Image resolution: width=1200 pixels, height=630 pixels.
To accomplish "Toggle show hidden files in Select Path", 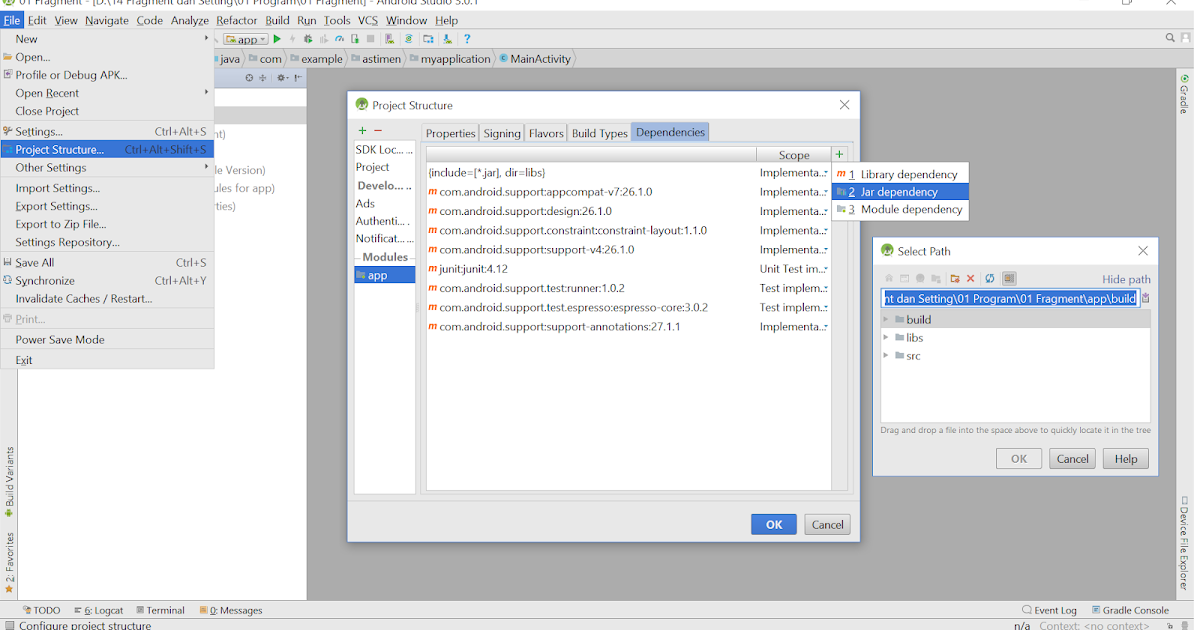I will tap(1008, 279).
